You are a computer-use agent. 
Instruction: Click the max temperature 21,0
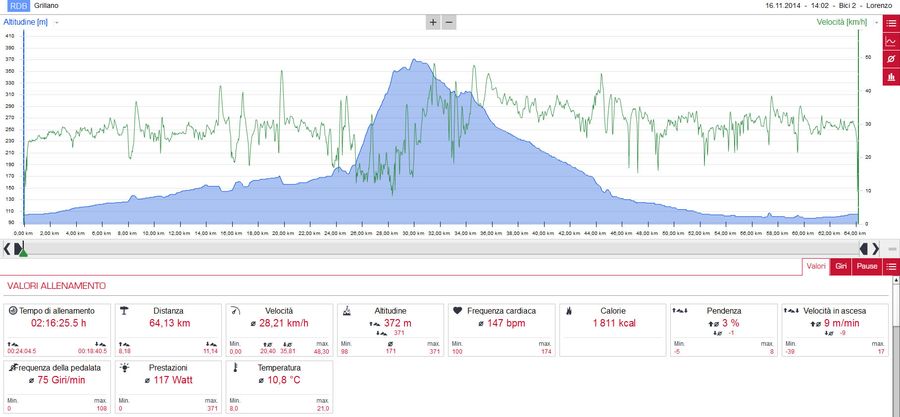(324, 408)
